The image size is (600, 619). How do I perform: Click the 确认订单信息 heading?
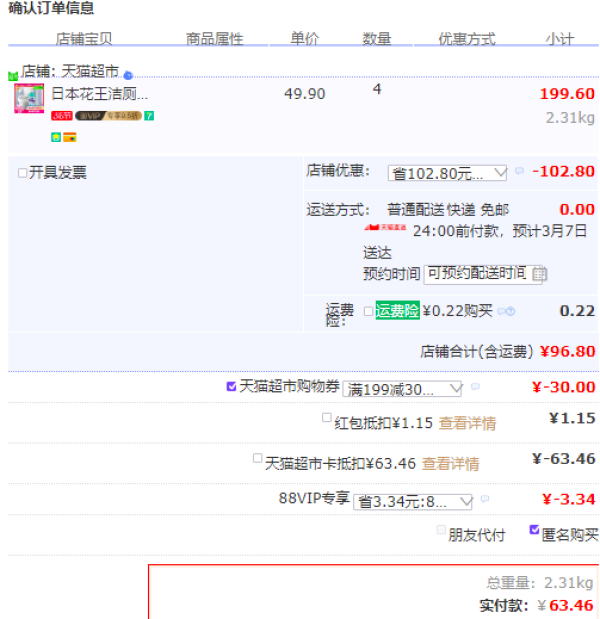tap(51, 8)
